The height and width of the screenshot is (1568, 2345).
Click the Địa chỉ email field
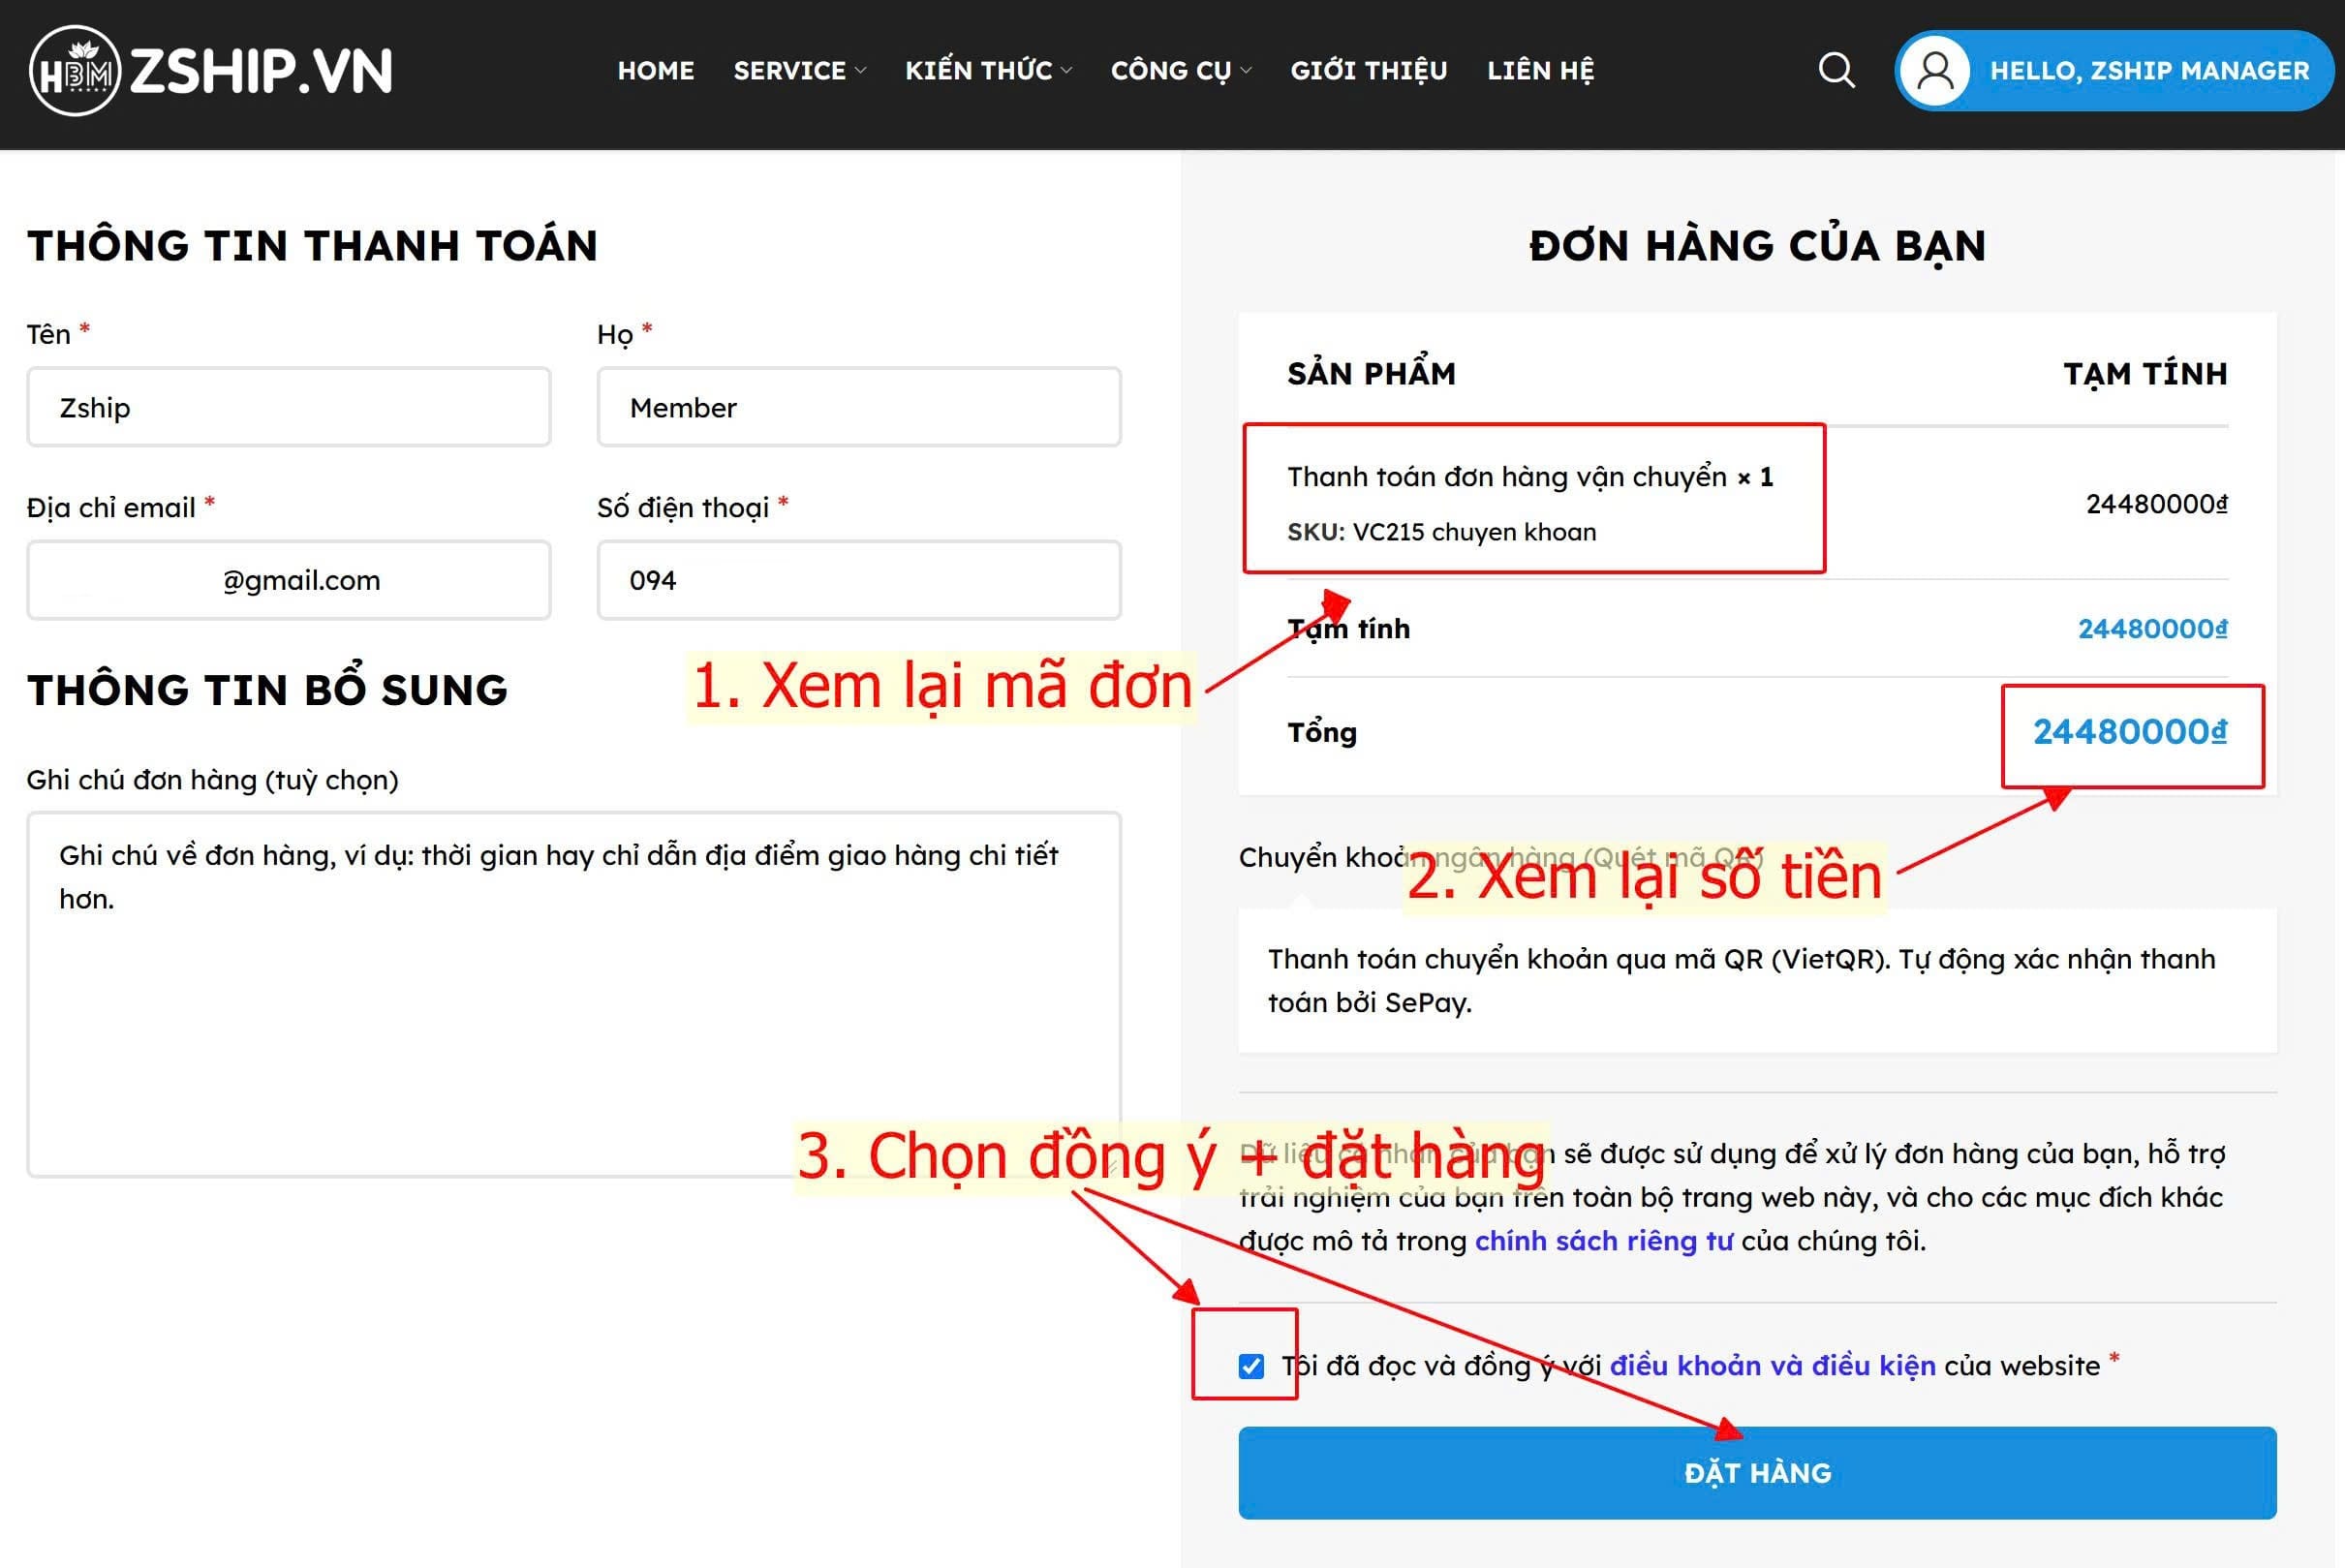(x=288, y=580)
